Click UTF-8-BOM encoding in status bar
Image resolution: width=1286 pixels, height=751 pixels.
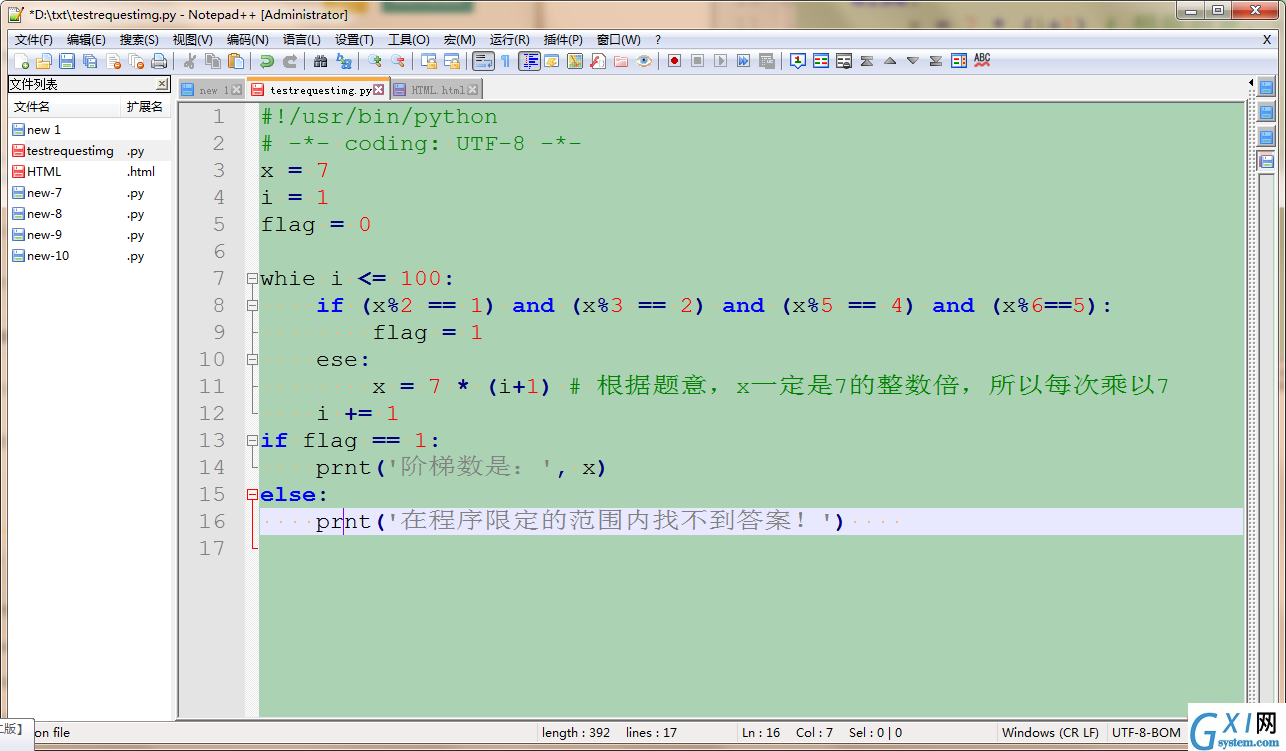[x=1145, y=733]
